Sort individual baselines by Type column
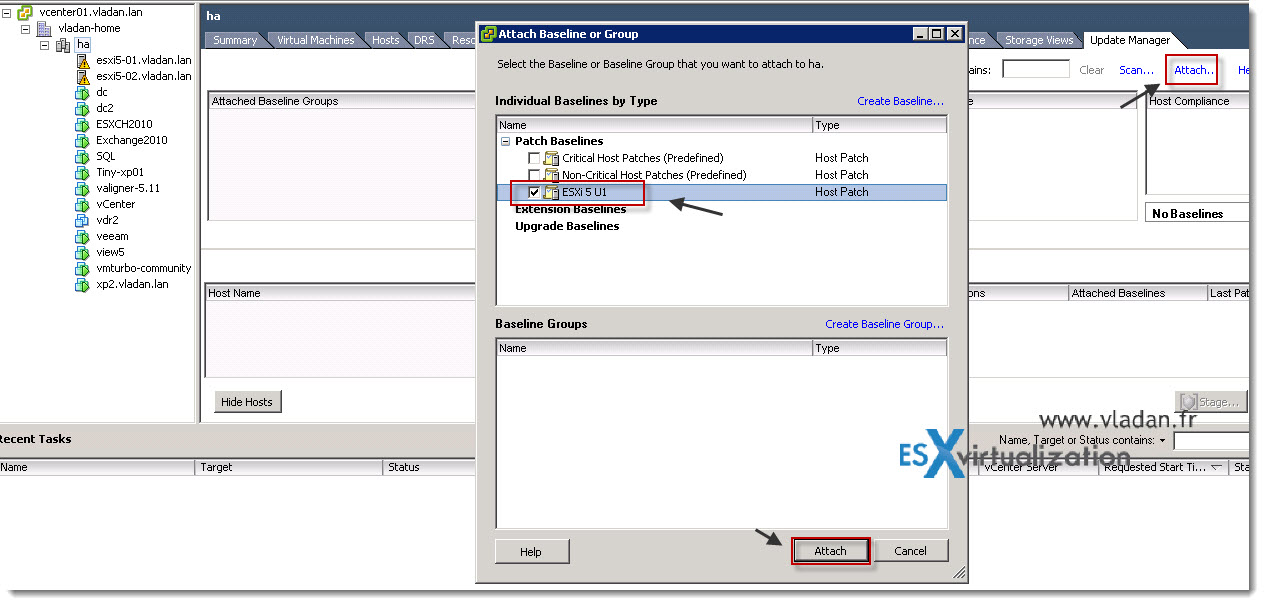Viewport: 1264px width, 605px height. coord(880,125)
